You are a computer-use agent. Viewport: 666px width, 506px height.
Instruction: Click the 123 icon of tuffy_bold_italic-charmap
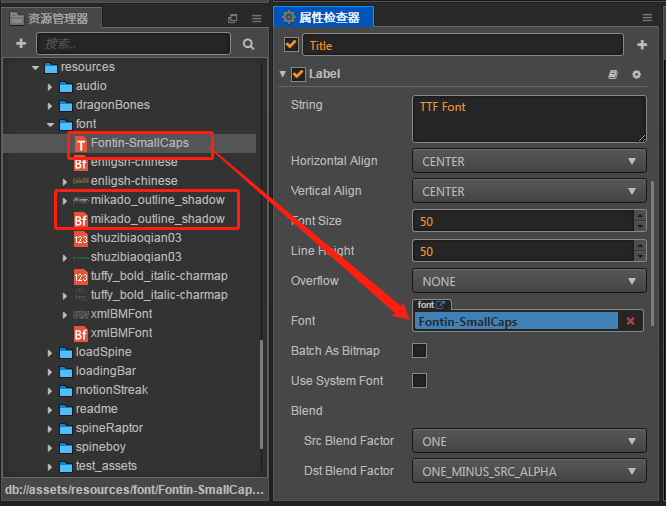[x=81, y=277]
